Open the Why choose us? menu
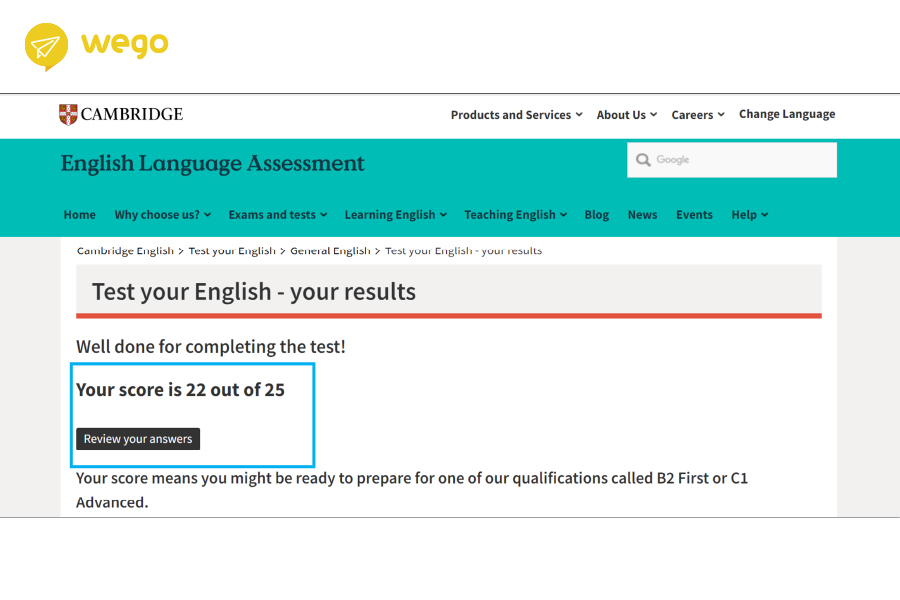The image size is (900, 600). pos(163,215)
